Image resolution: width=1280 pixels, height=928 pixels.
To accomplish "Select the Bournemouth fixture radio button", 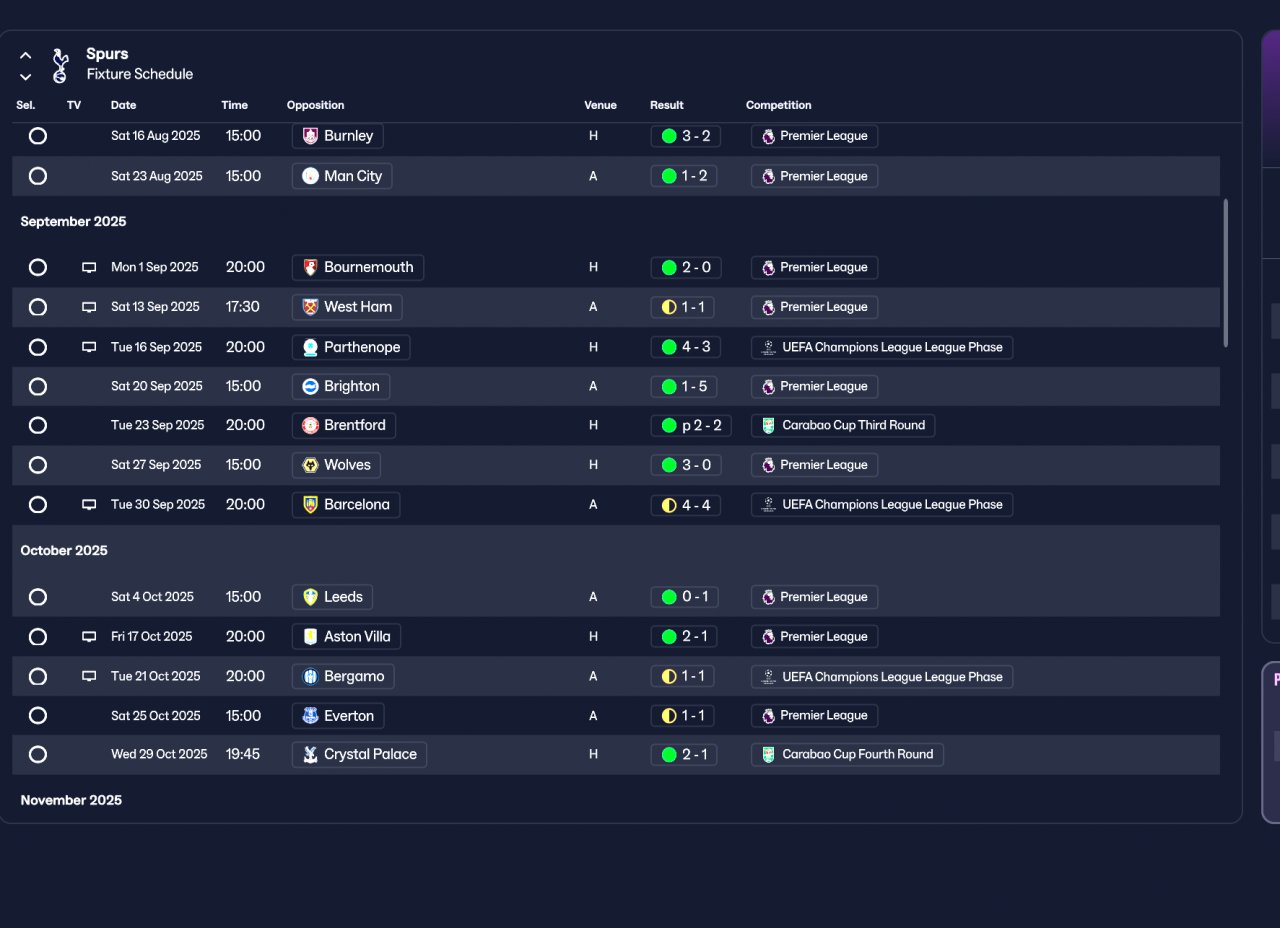I will click(x=38, y=267).
